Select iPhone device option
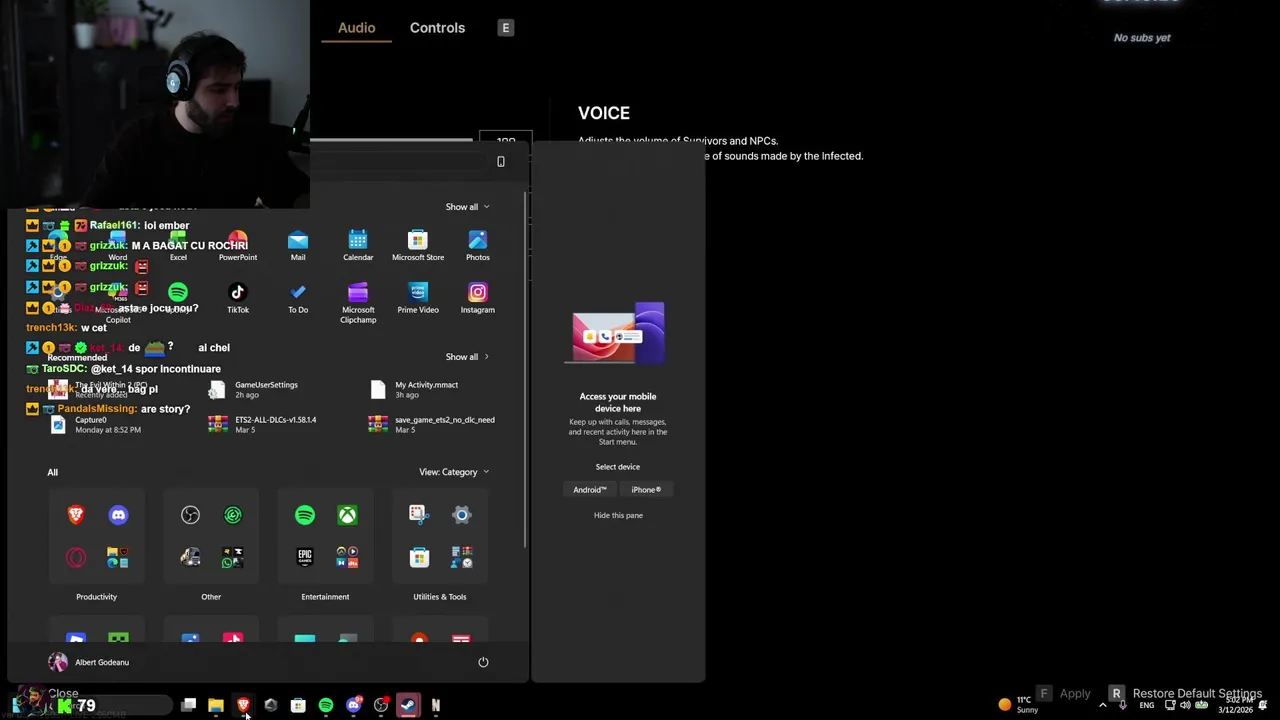Image resolution: width=1280 pixels, height=720 pixels. 646,490
